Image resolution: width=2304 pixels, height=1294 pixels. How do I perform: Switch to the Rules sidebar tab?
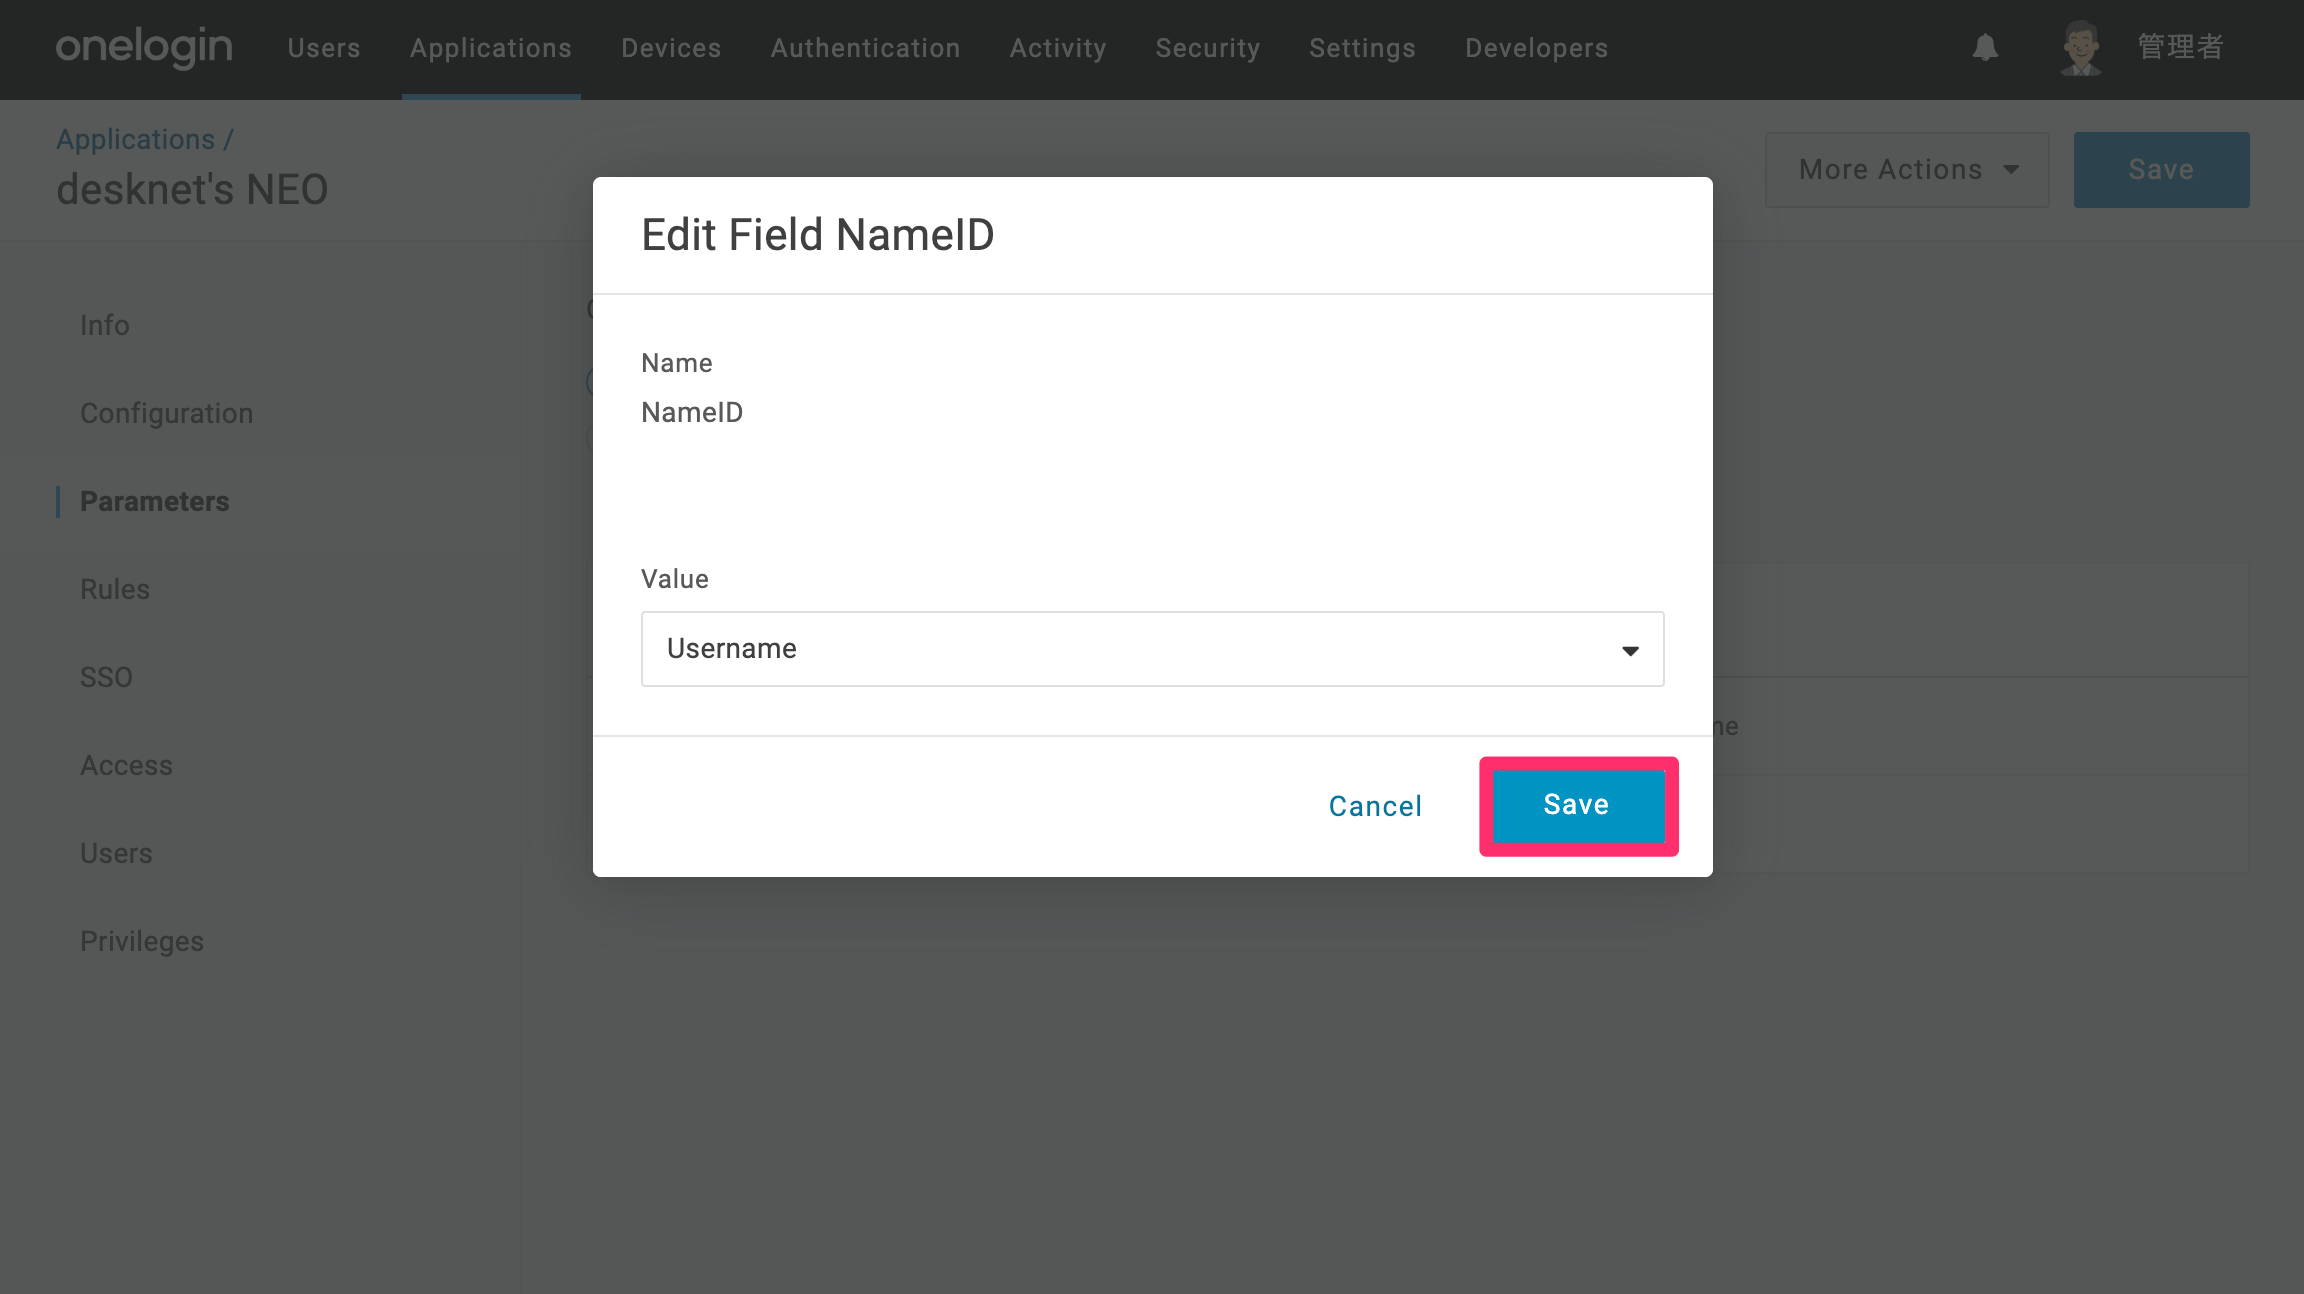point(115,589)
